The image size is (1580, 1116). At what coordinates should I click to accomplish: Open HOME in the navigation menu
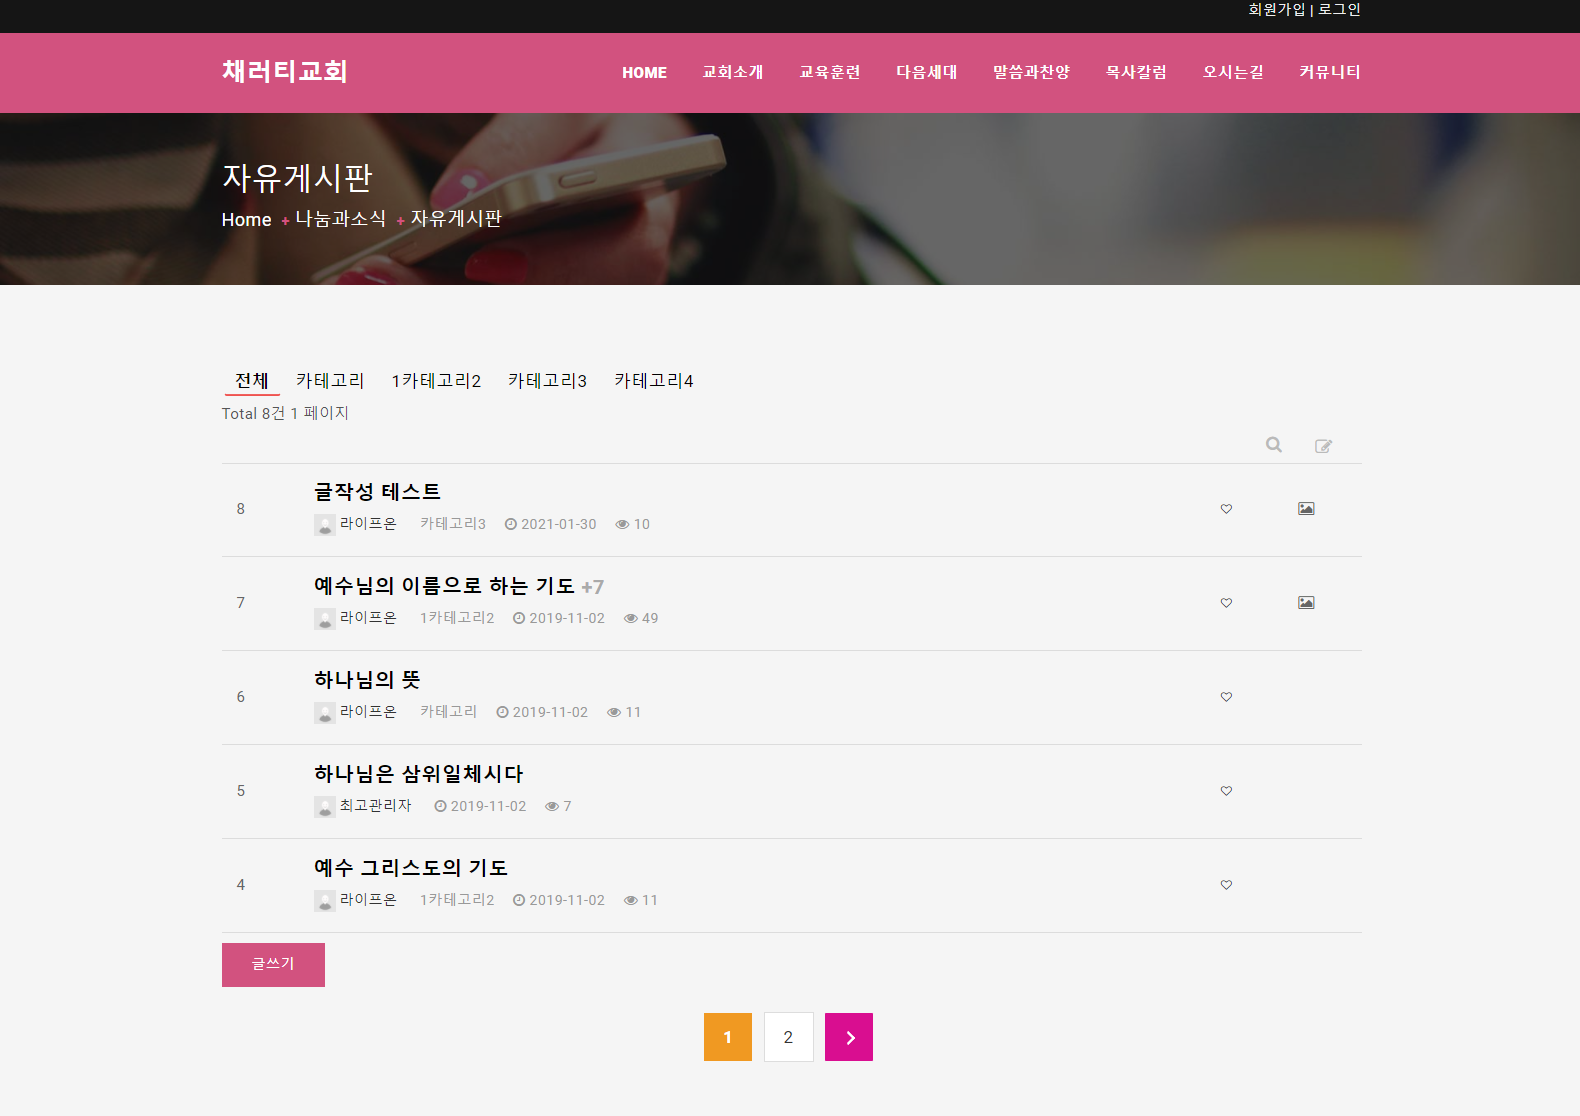tap(644, 73)
